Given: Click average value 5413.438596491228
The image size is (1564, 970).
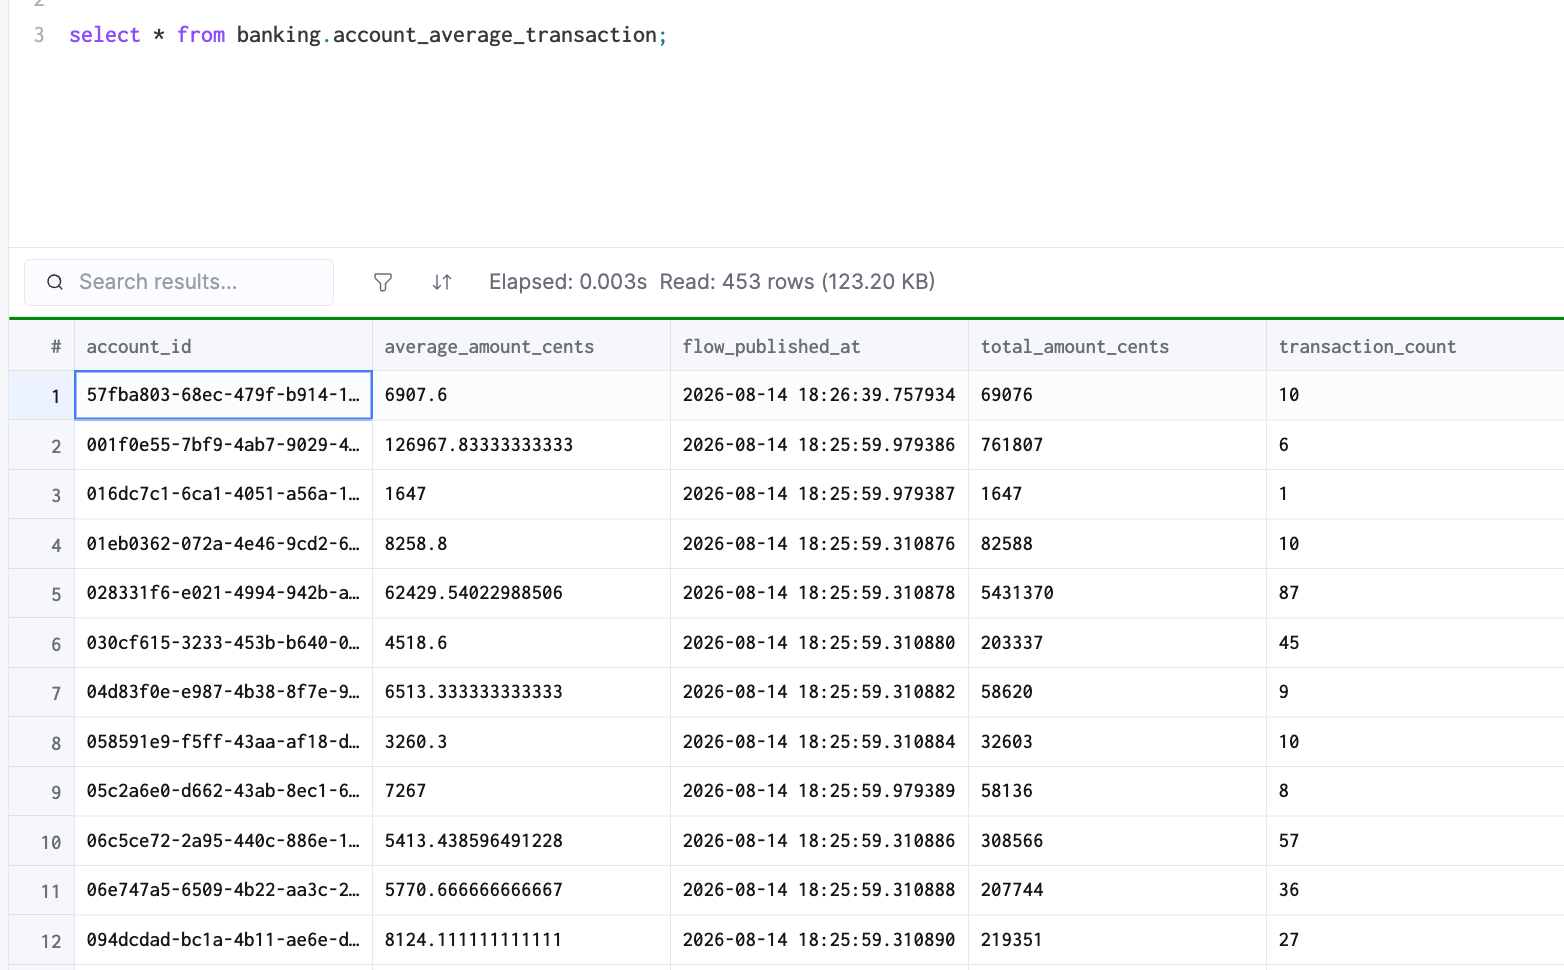Looking at the screenshot, I should click(x=474, y=841).
